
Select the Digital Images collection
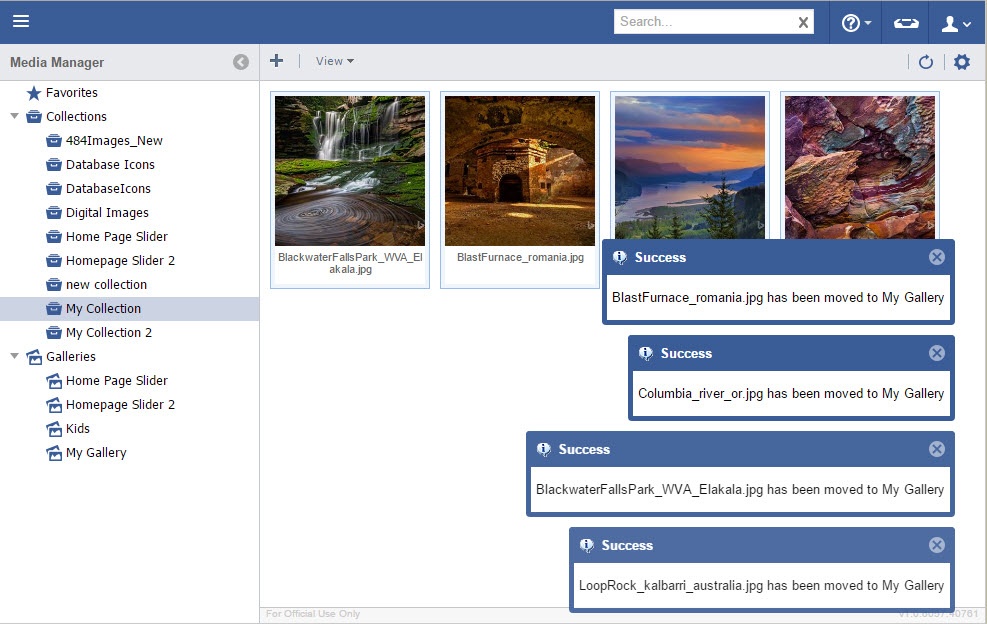coord(107,212)
